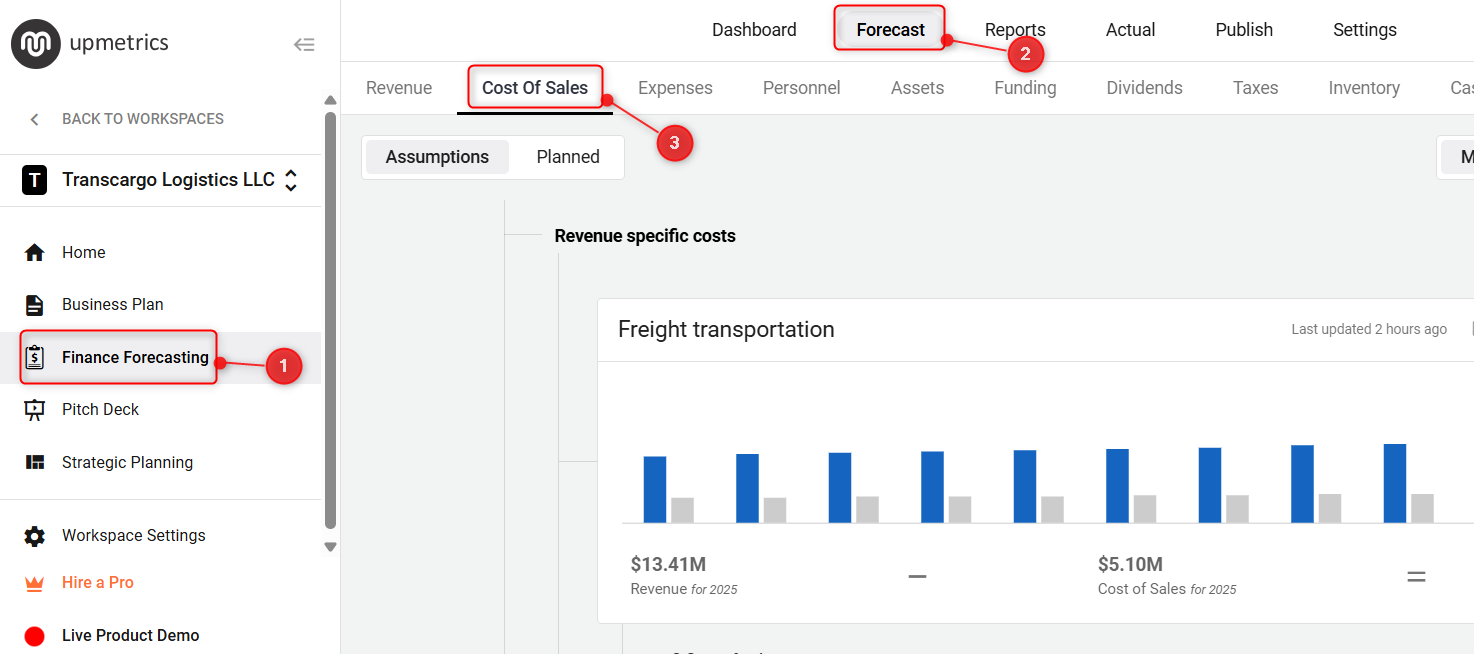Click the Business Plan document icon
The image size is (1474, 654).
point(35,305)
